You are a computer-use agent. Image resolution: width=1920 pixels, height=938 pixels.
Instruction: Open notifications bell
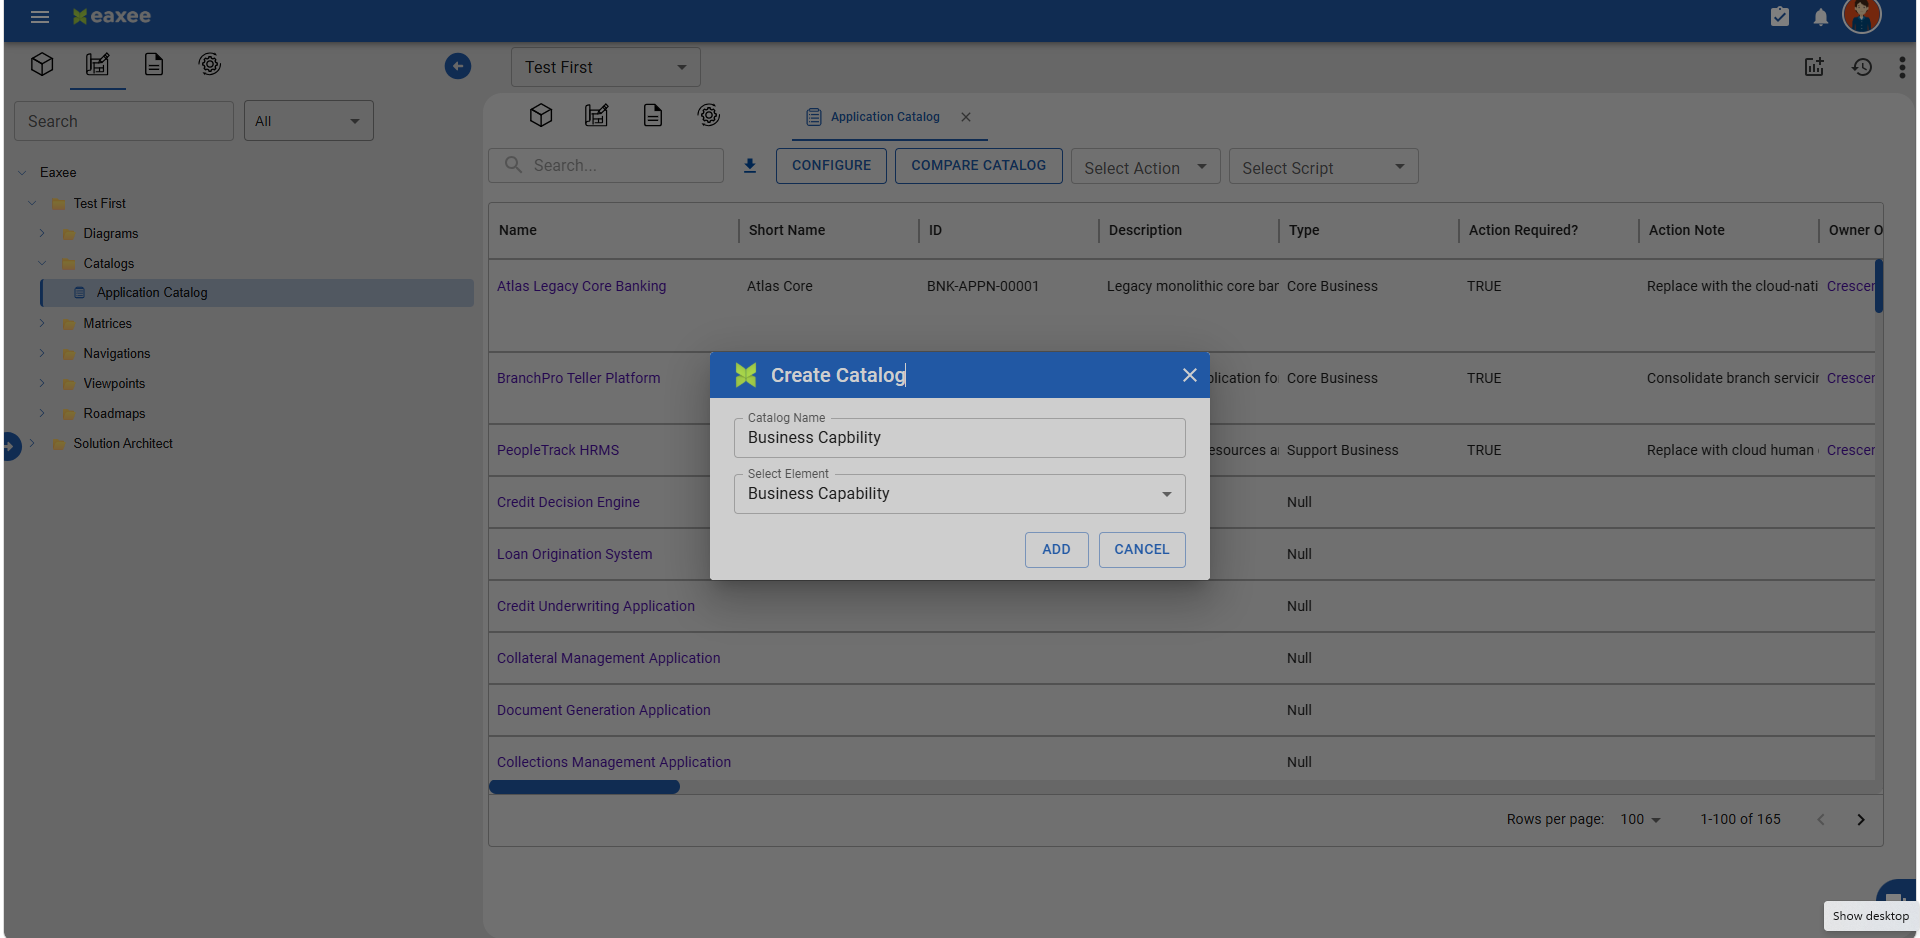[x=1821, y=17]
